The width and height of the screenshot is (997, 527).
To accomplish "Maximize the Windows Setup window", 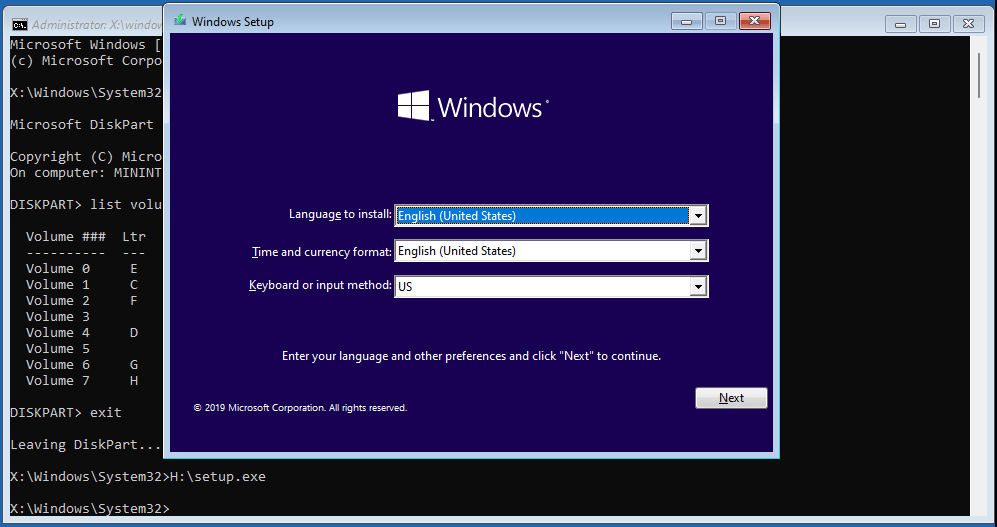I will pyautogui.click(x=720, y=21).
